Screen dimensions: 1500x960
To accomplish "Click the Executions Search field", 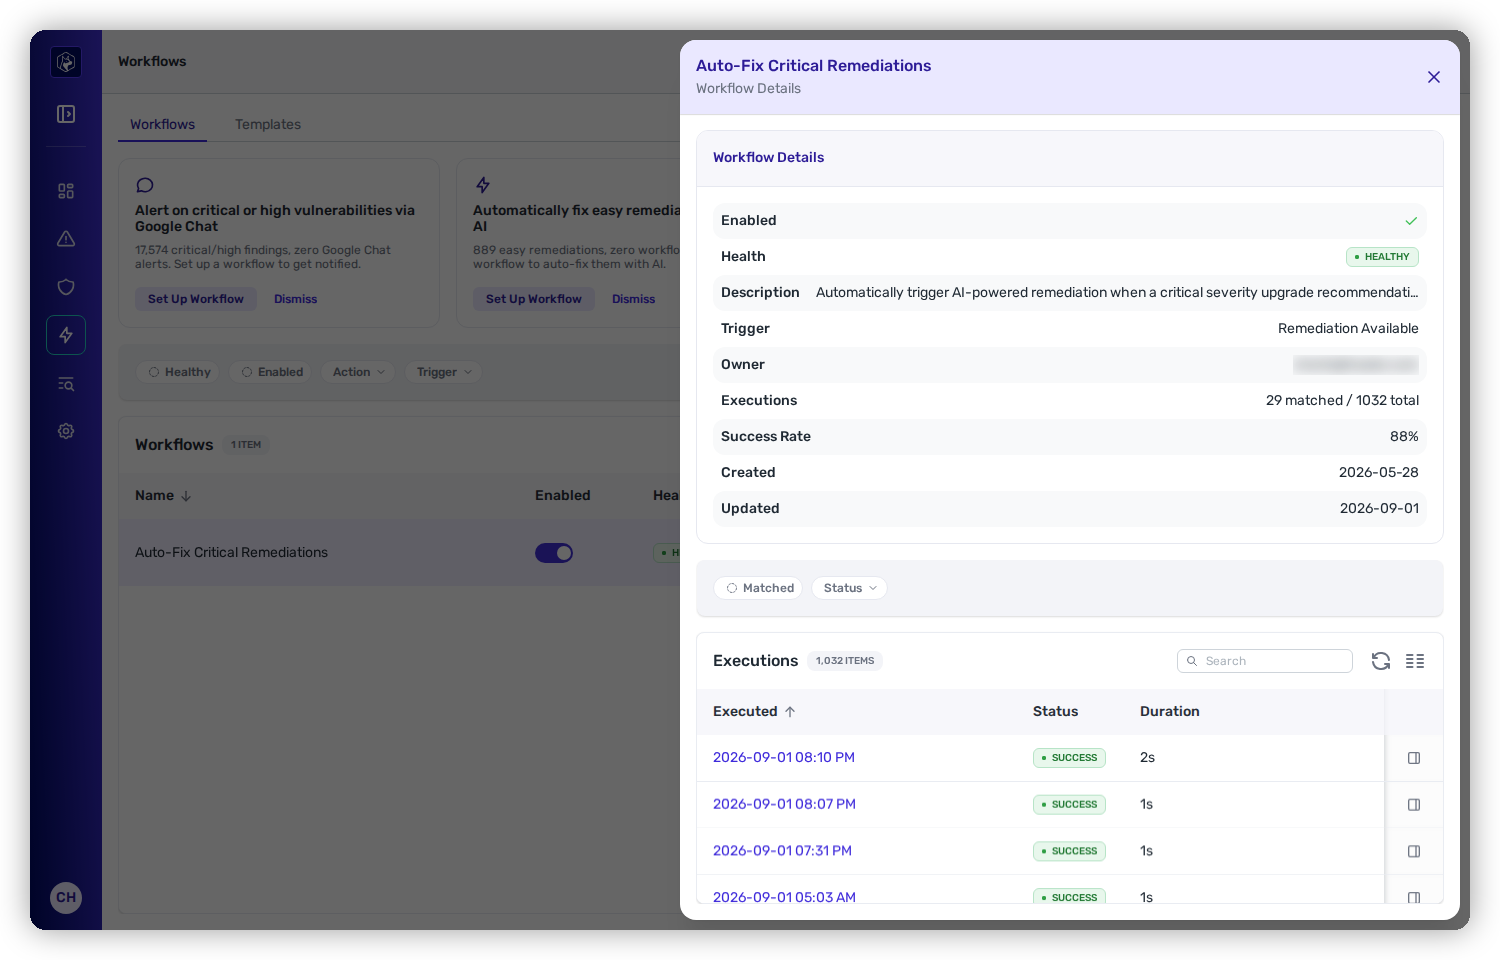I will pos(1265,661).
